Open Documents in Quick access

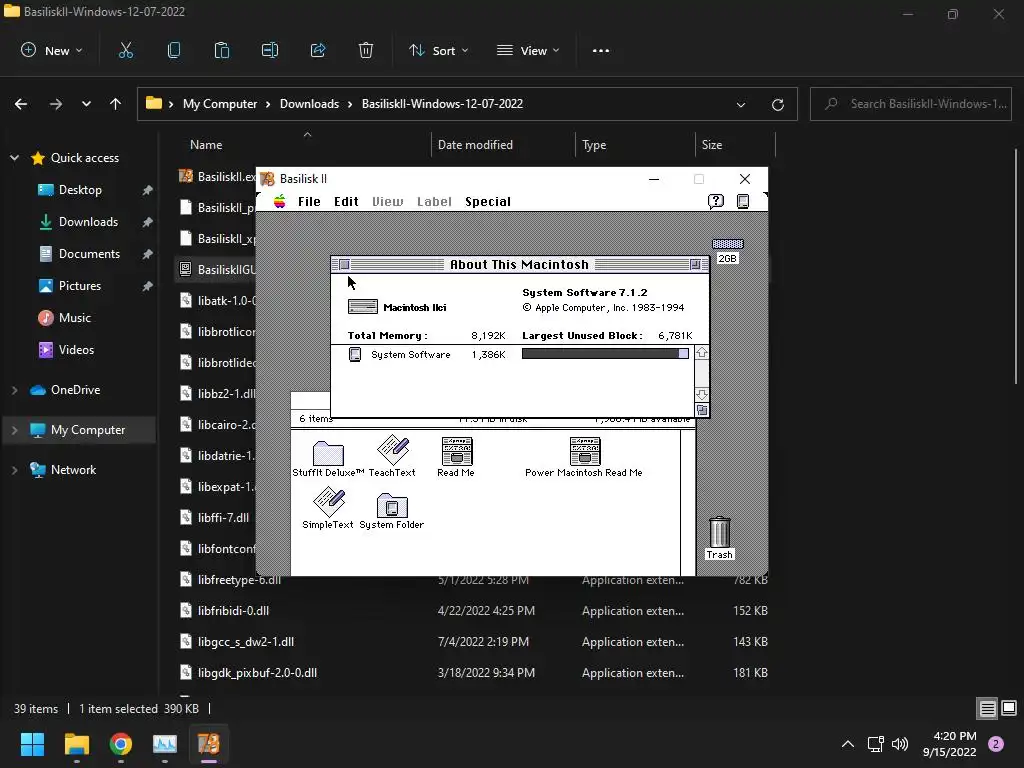click(89, 254)
